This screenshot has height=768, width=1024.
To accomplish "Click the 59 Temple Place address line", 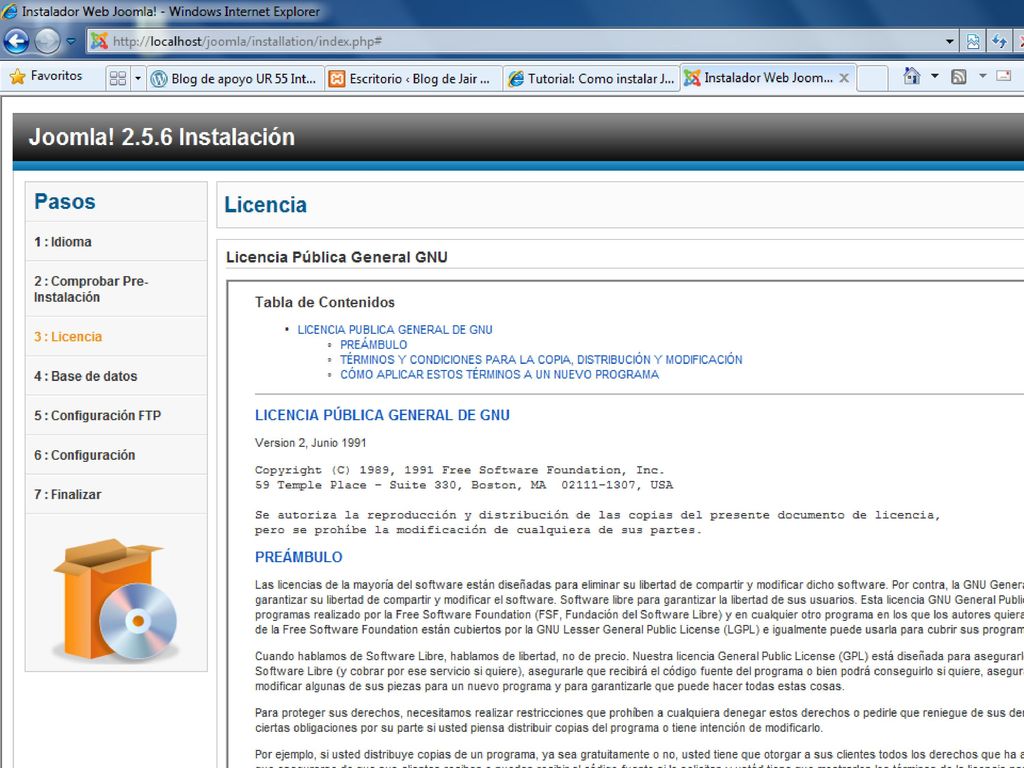I will (x=464, y=485).
